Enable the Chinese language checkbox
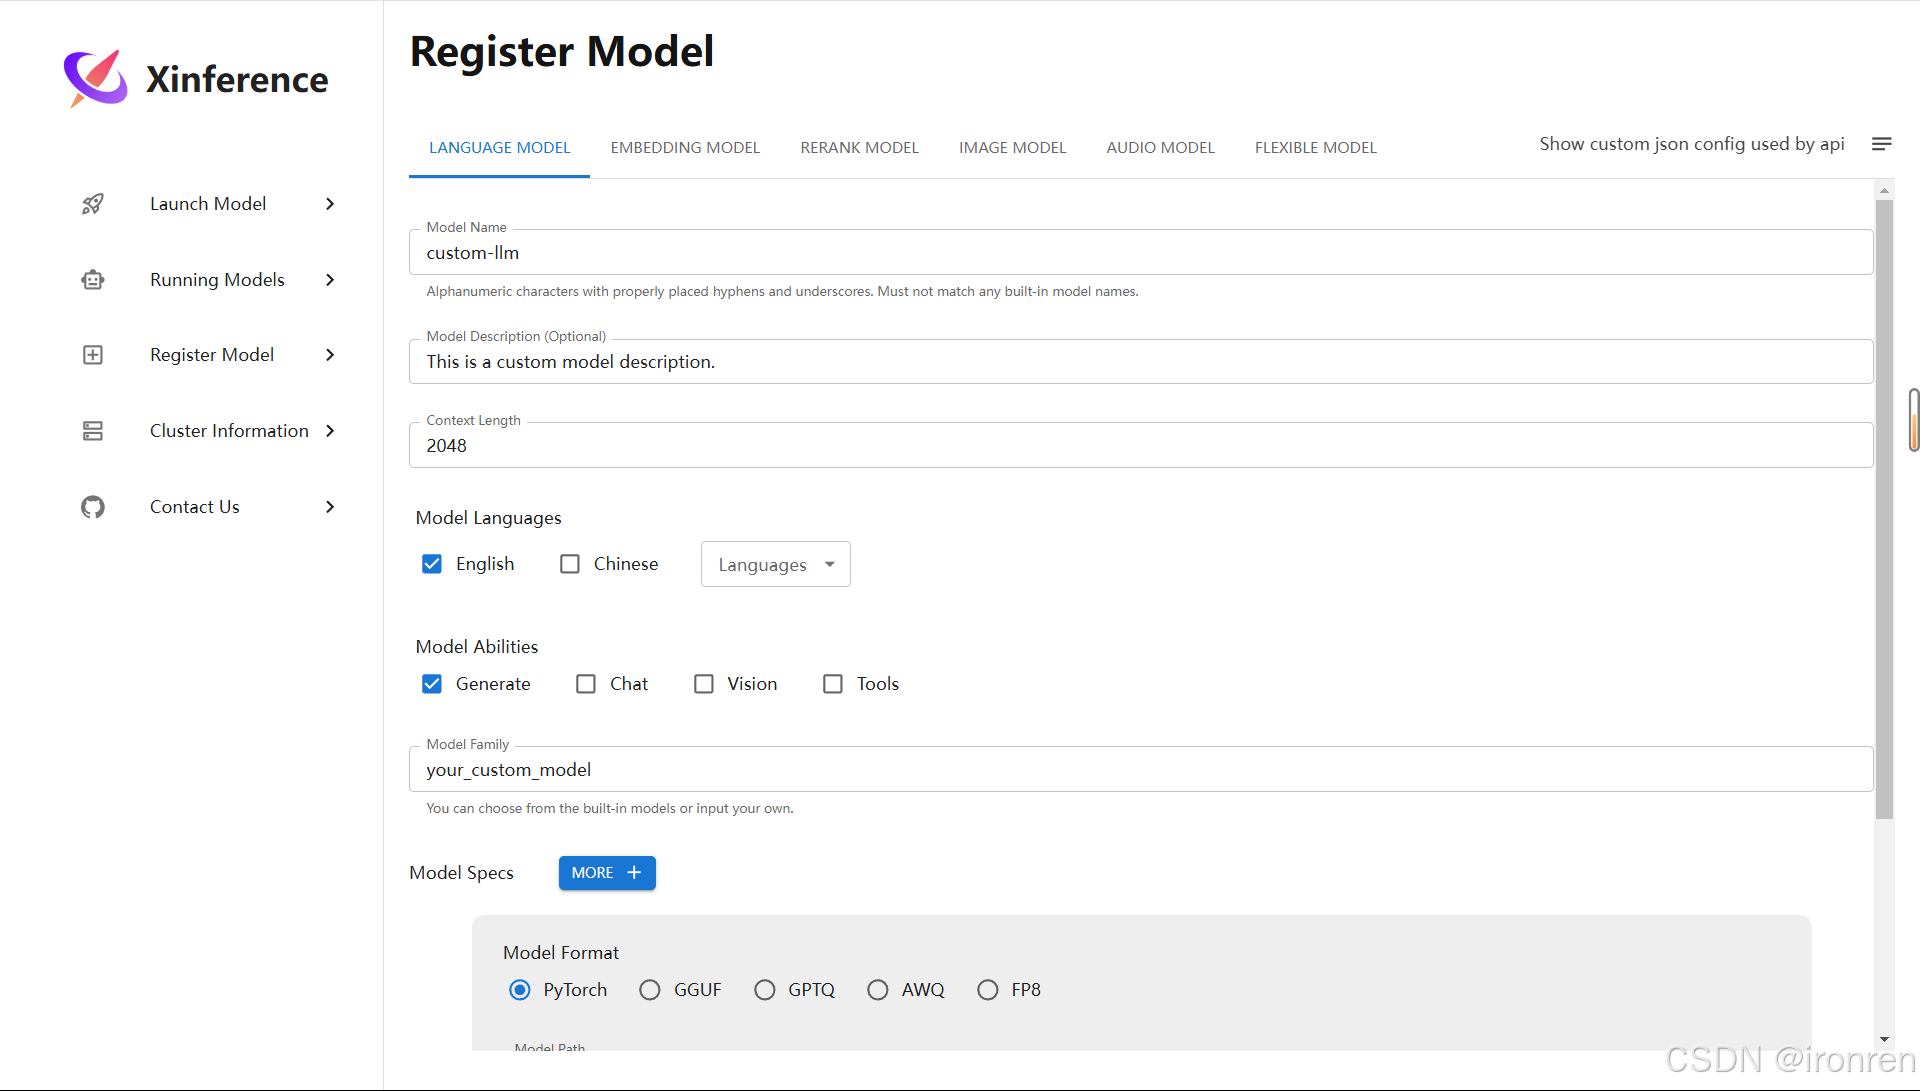The width and height of the screenshot is (1920, 1091). tap(570, 564)
